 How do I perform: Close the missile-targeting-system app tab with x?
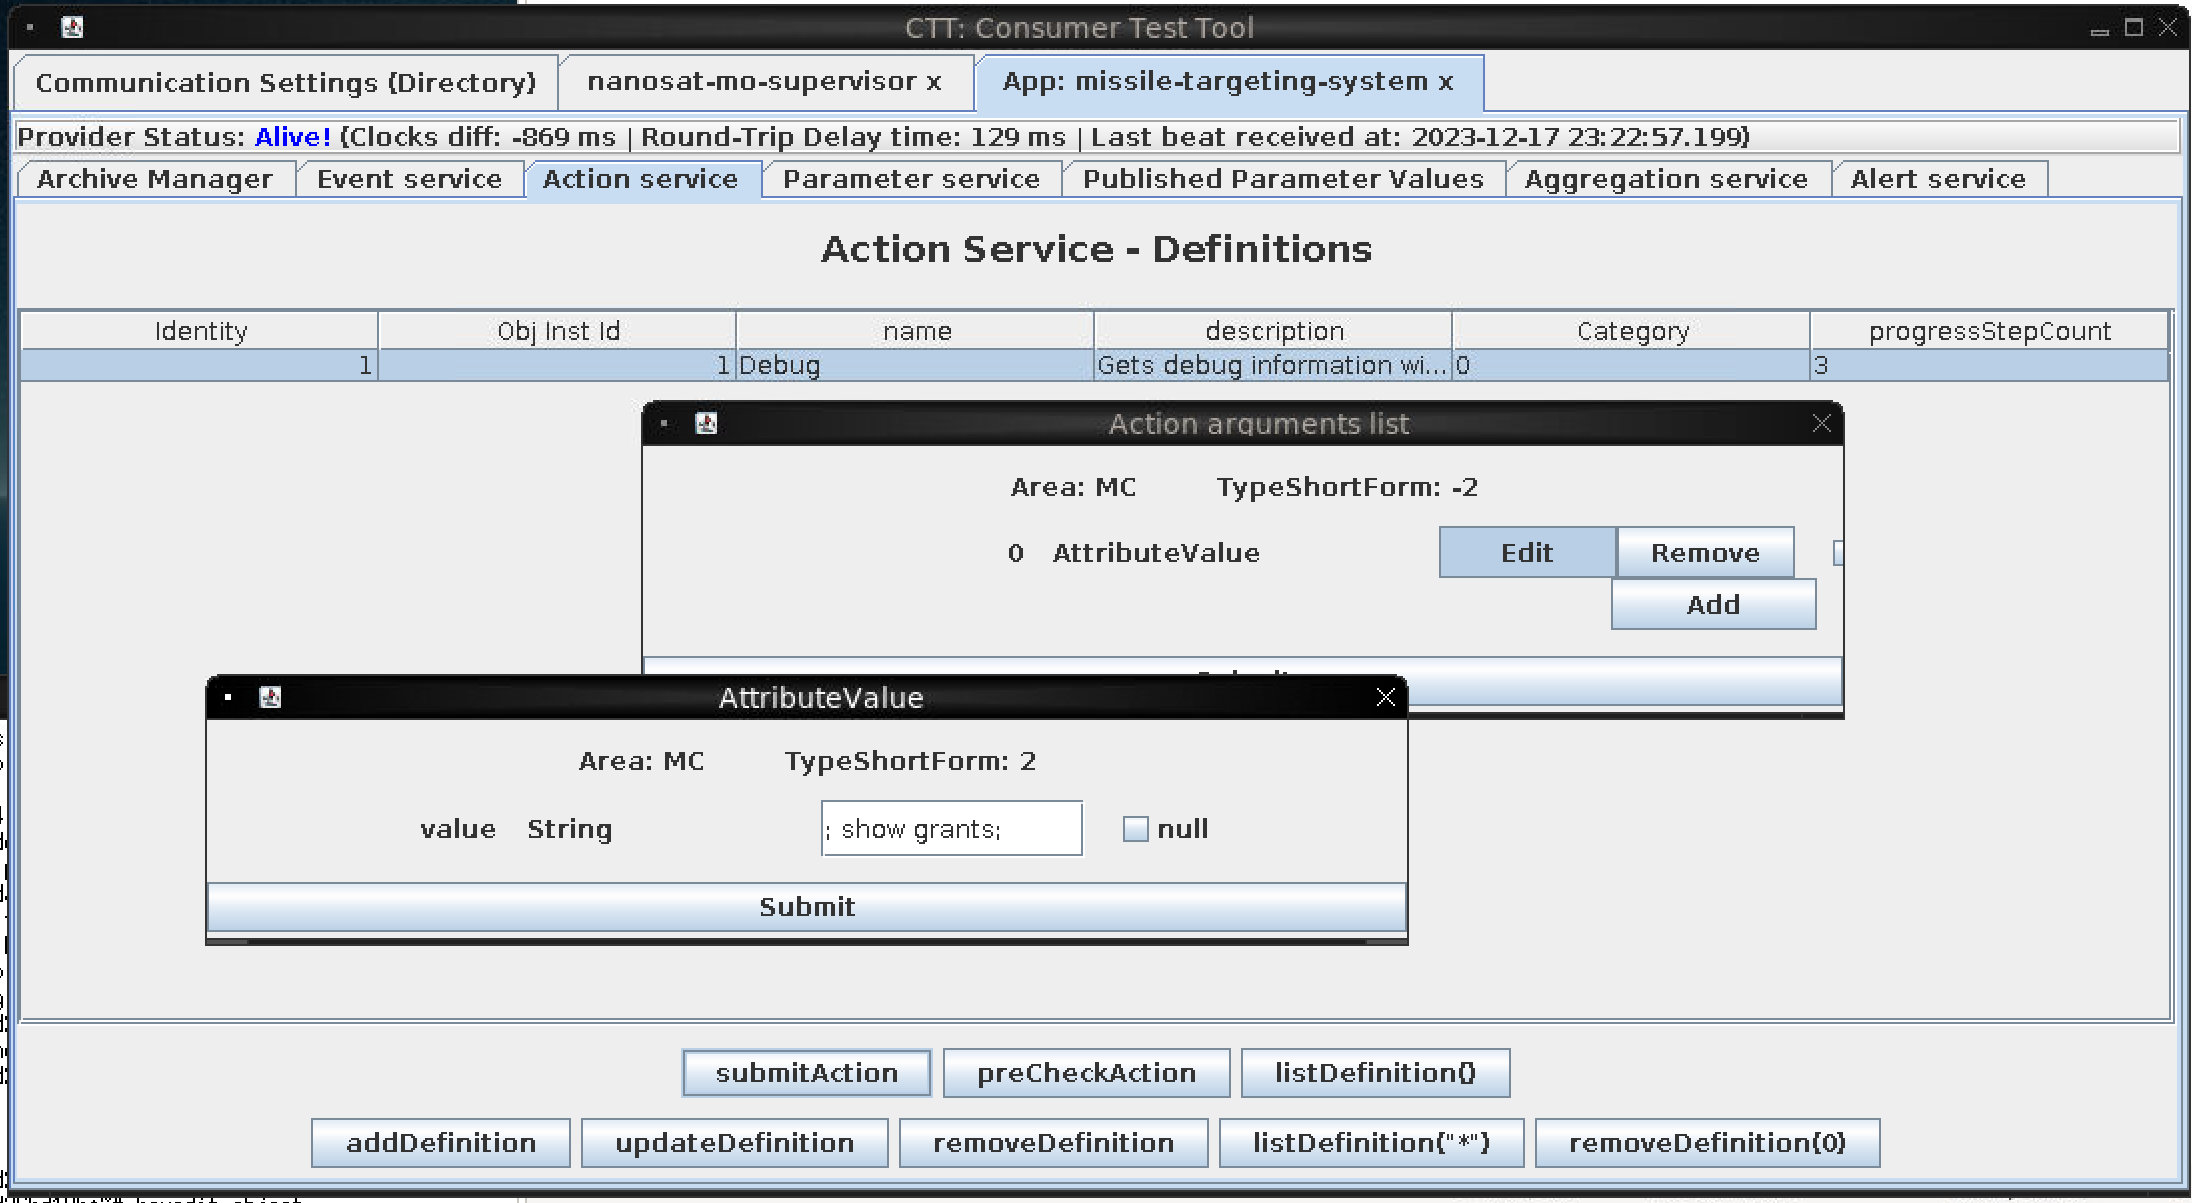[x=1446, y=82]
